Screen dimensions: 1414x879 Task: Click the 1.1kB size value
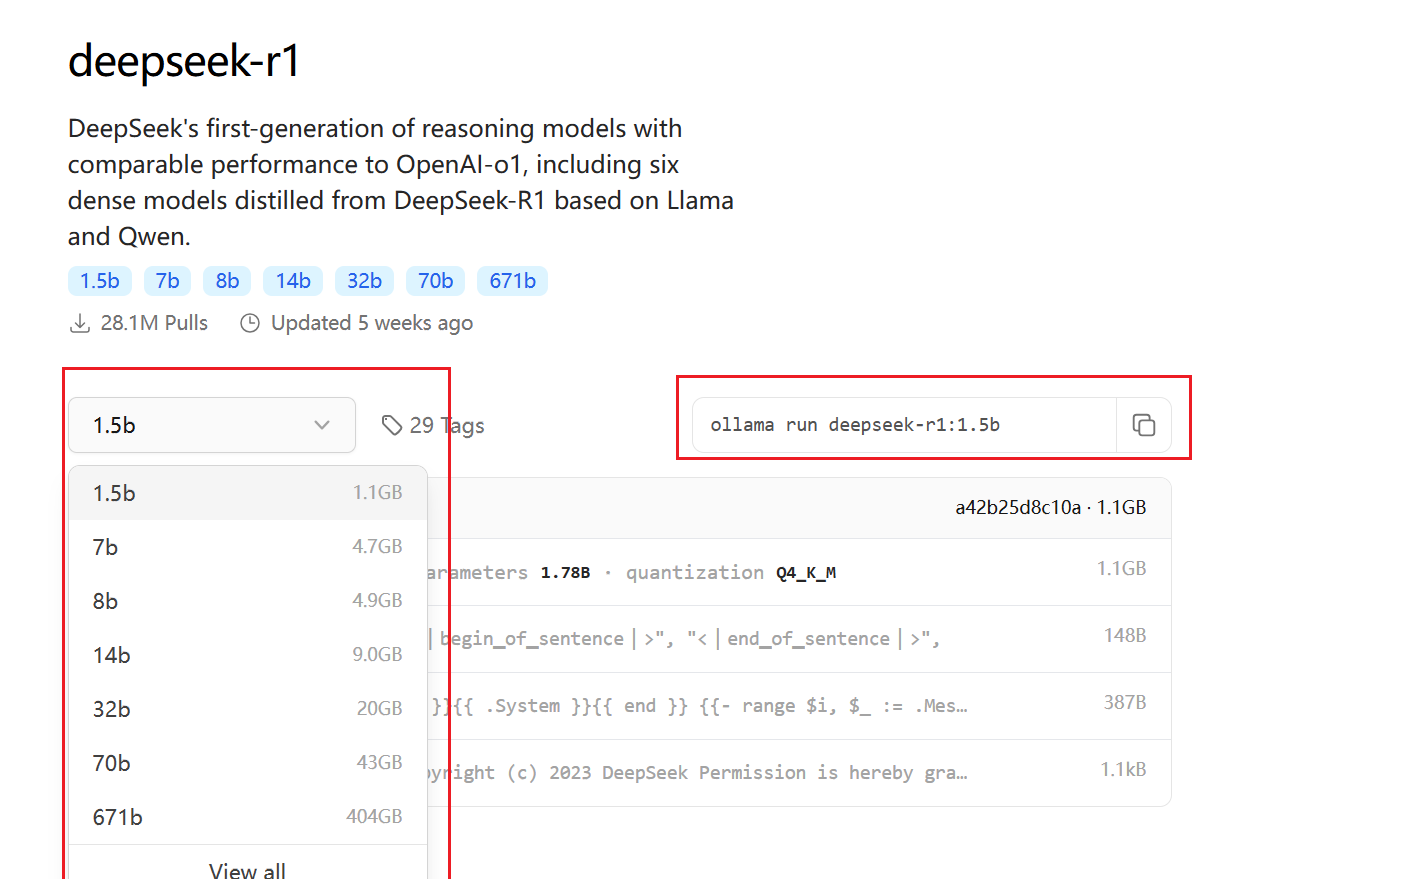pyautogui.click(x=1123, y=770)
